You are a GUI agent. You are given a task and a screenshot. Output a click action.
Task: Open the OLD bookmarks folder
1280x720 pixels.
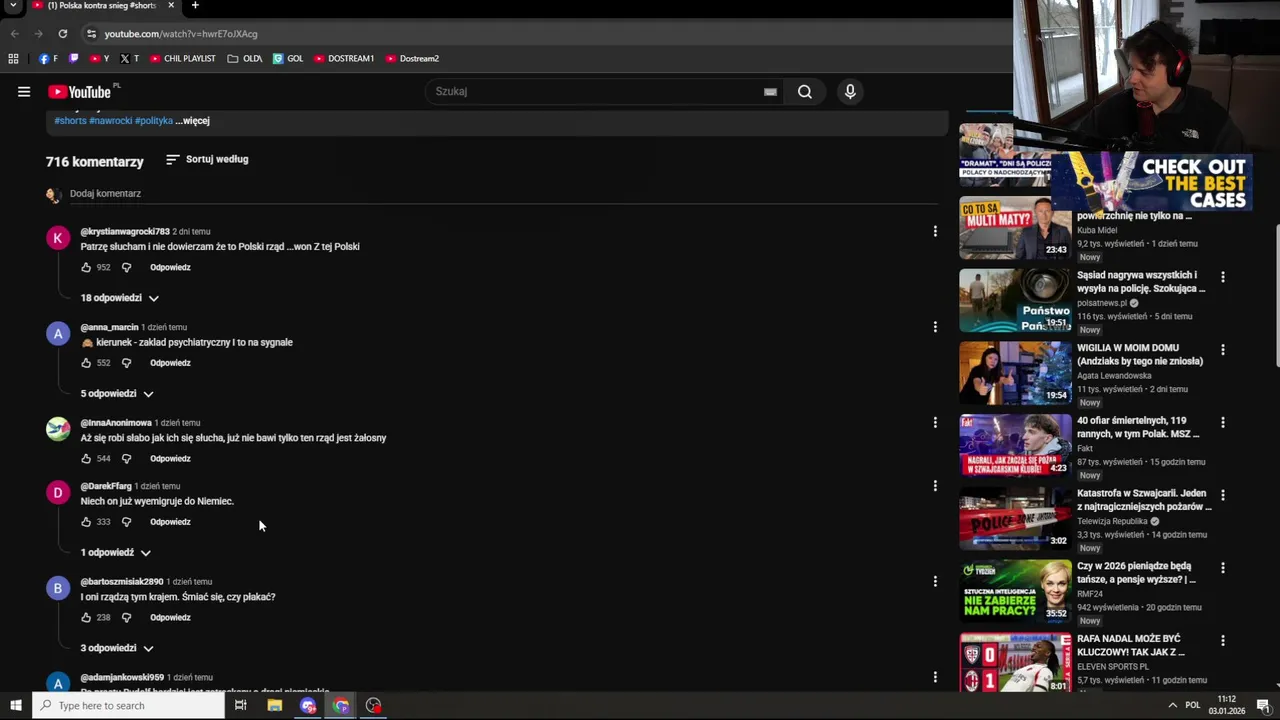tap(245, 59)
